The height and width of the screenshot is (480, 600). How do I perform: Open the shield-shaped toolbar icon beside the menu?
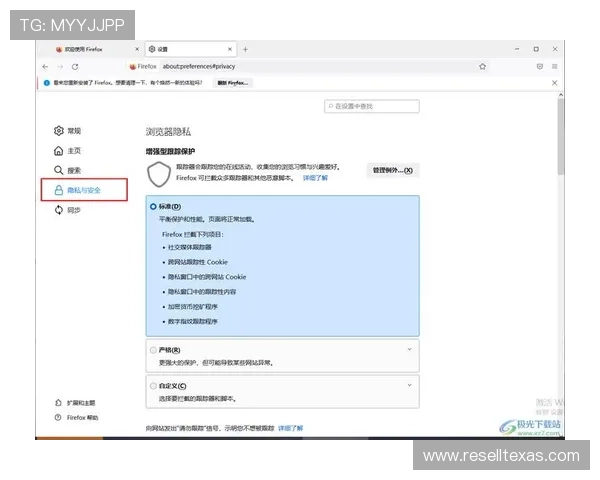(x=540, y=66)
